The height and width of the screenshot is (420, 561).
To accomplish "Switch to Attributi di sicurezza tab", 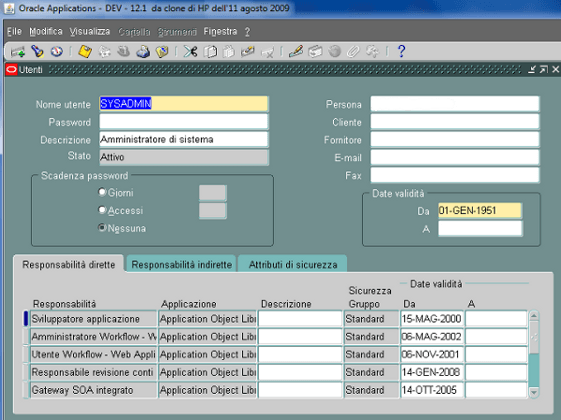I will click(293, 265).
